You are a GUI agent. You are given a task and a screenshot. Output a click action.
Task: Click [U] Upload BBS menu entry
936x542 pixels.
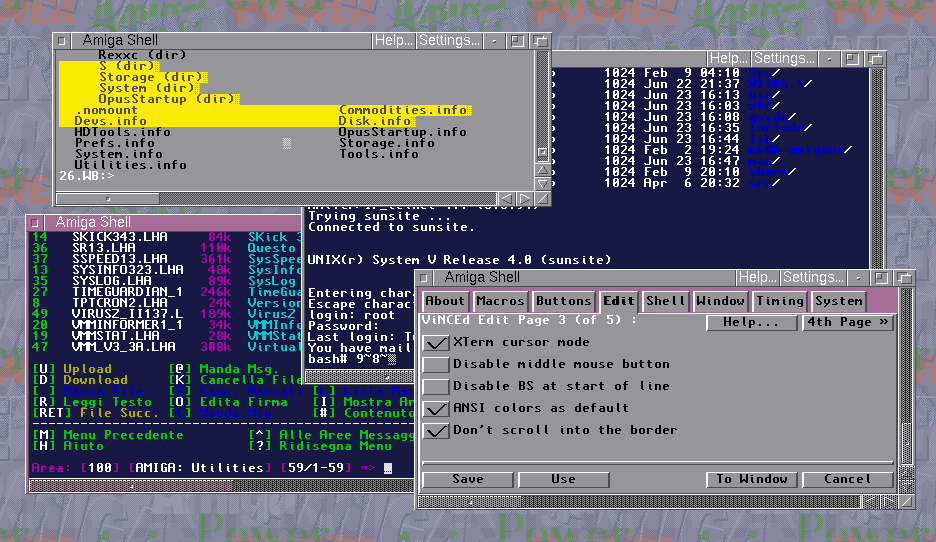[x=72, y=369]
